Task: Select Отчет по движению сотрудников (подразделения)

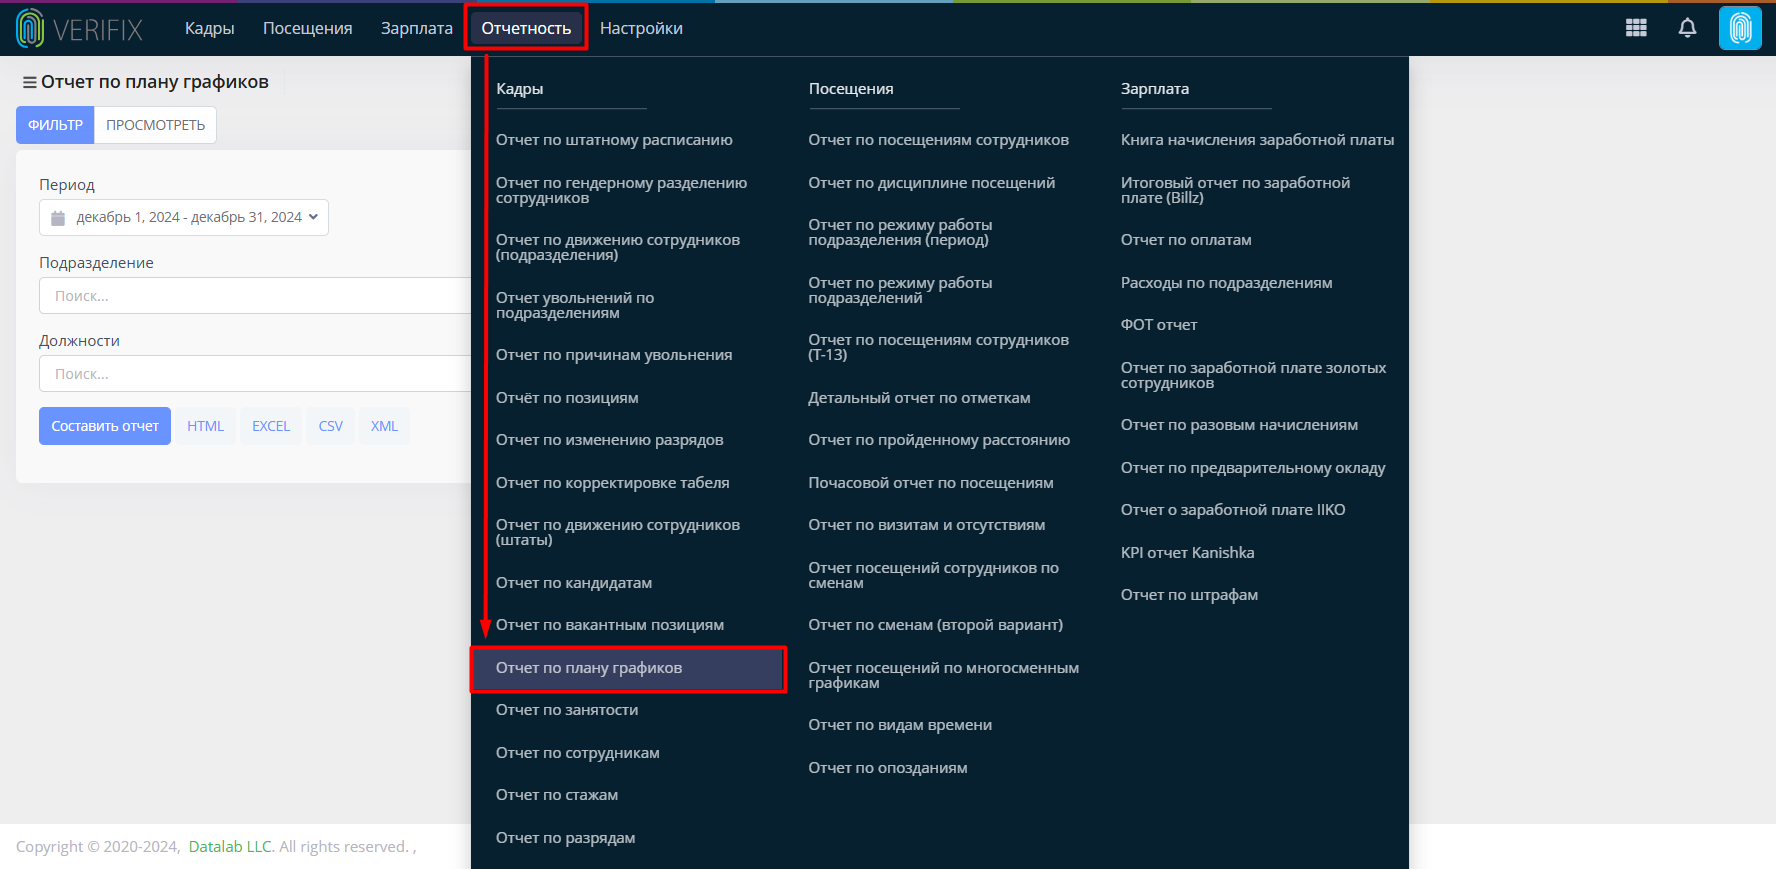Action: 618,247
